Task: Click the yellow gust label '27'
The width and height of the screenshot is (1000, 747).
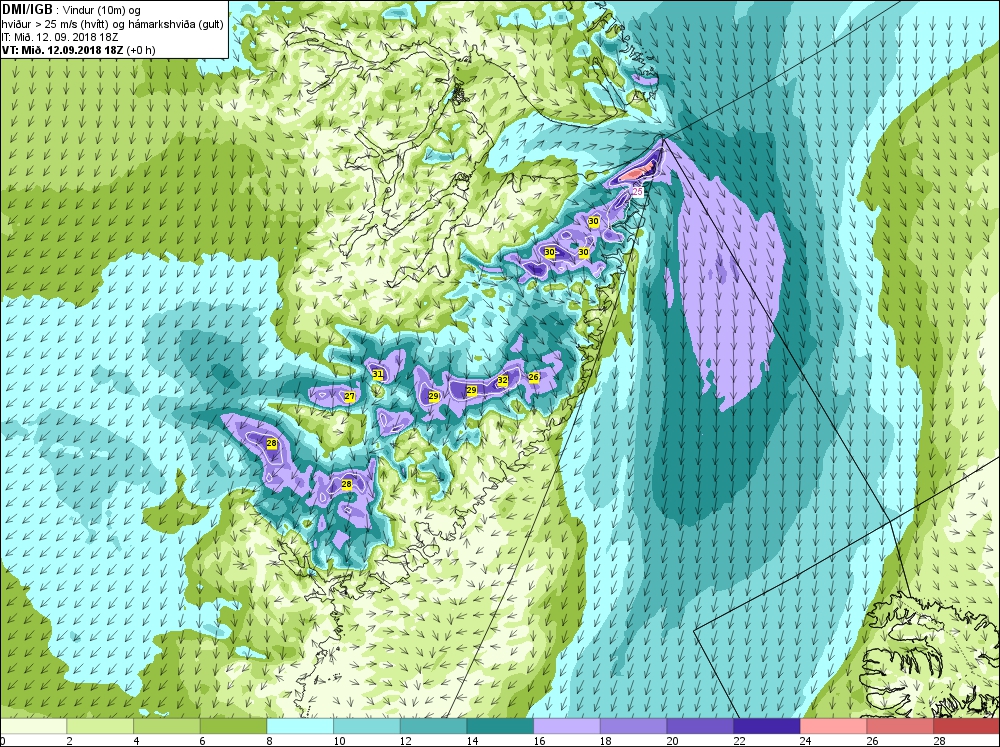Action: click(349, 396)
